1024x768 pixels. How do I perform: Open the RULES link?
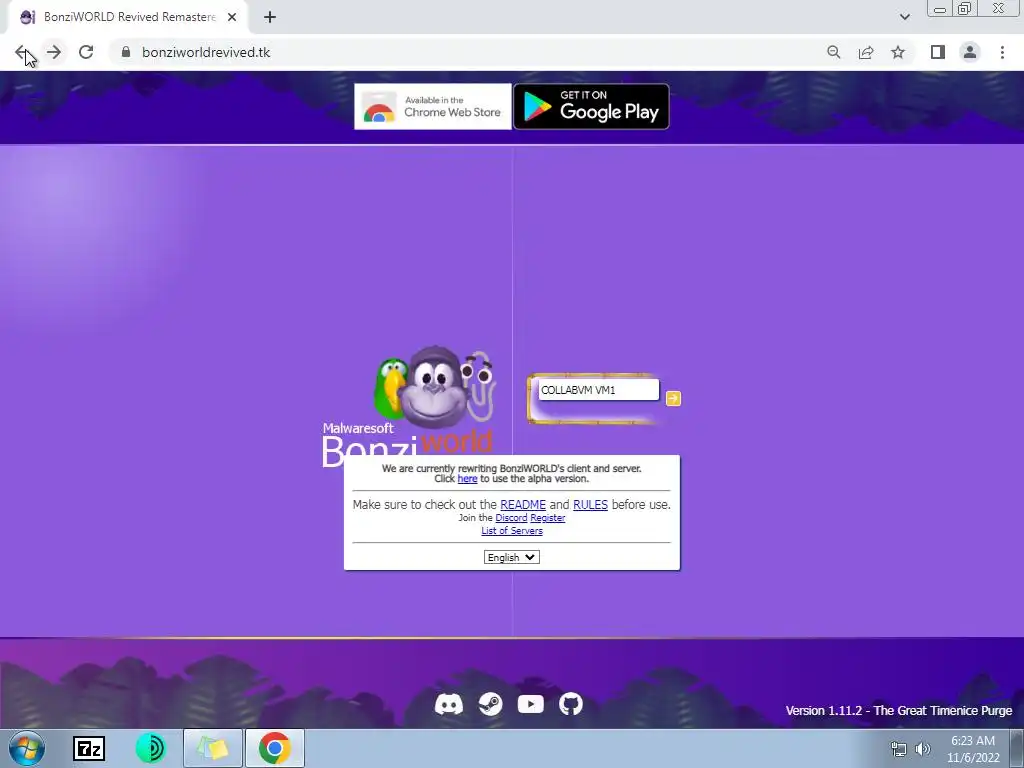[x=590, y=505]
